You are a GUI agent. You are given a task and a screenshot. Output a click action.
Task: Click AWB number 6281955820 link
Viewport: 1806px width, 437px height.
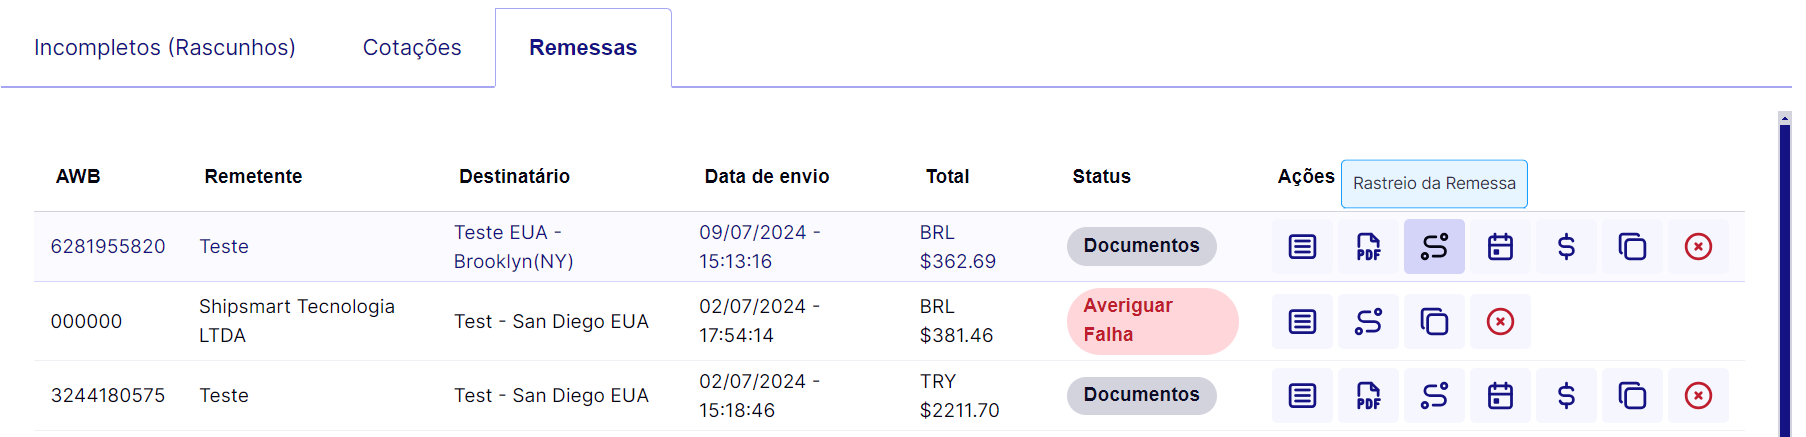click(x=108, y=246)
